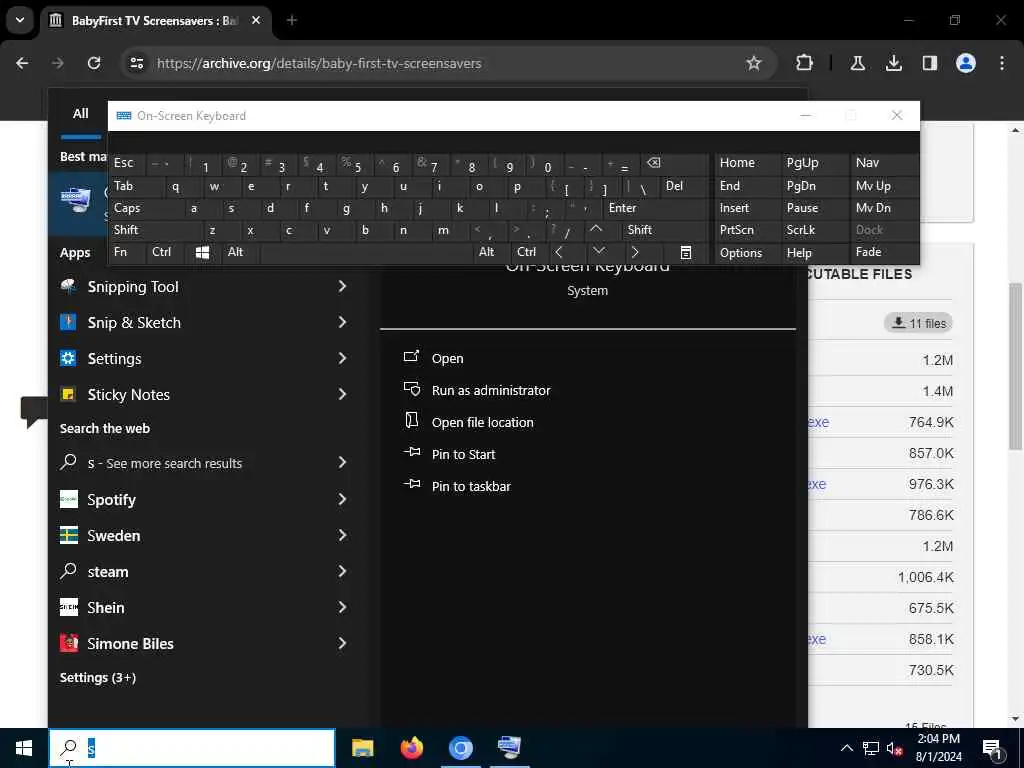This screenshot has height=768, width=1024.
Task: Open Chrome three-dot menu
Action: 1002,63
